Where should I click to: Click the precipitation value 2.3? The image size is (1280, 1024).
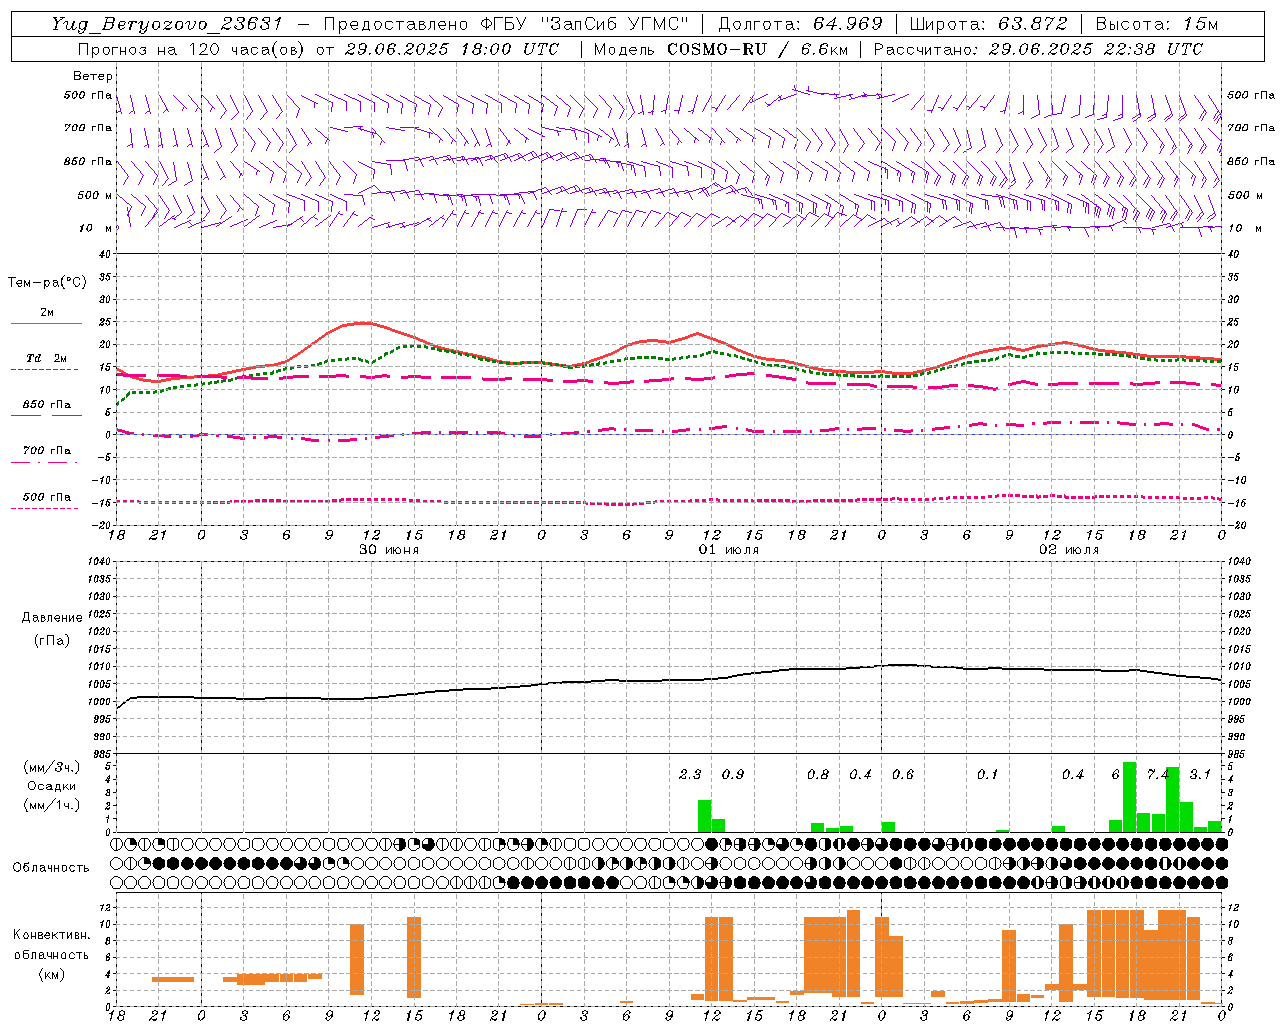click(x=690, y=774)
